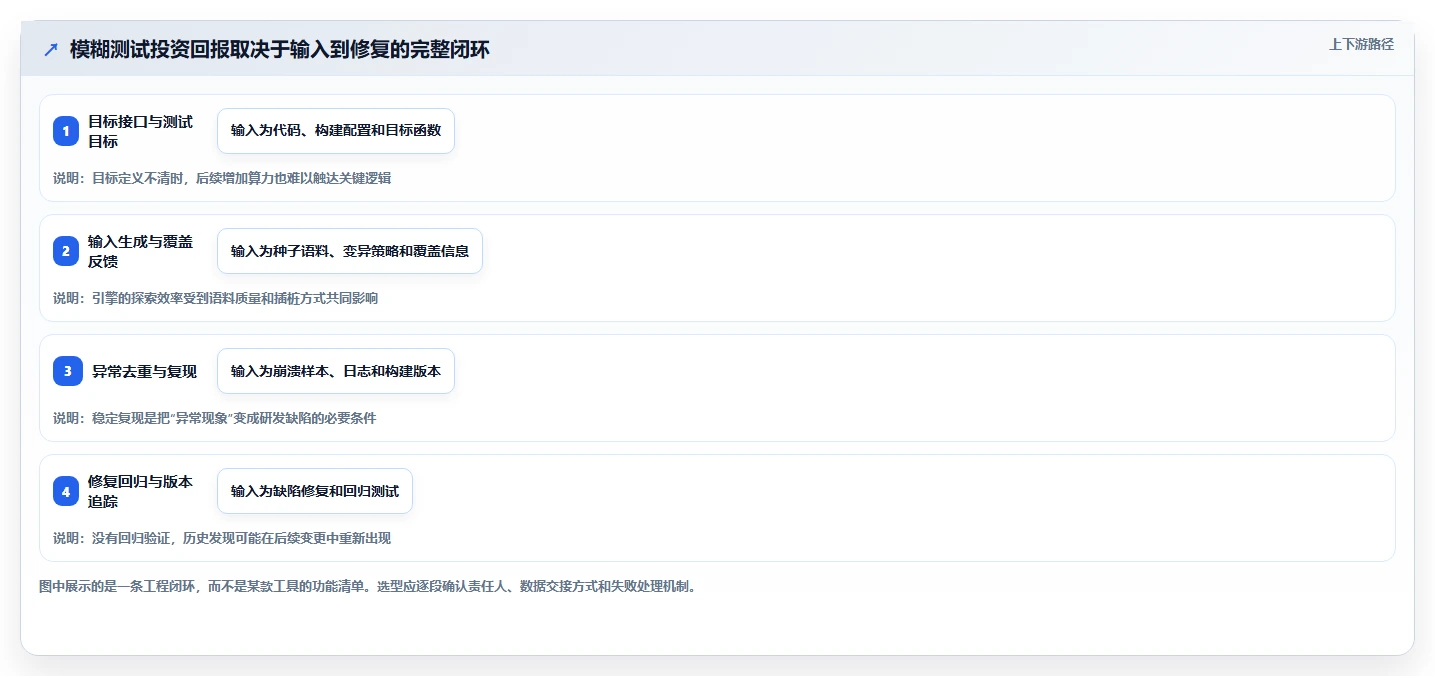Select the step heading 修复回归与版本追踪
Image resolution: width=1435 pixels, height=676 pixels.
point(140,491)
